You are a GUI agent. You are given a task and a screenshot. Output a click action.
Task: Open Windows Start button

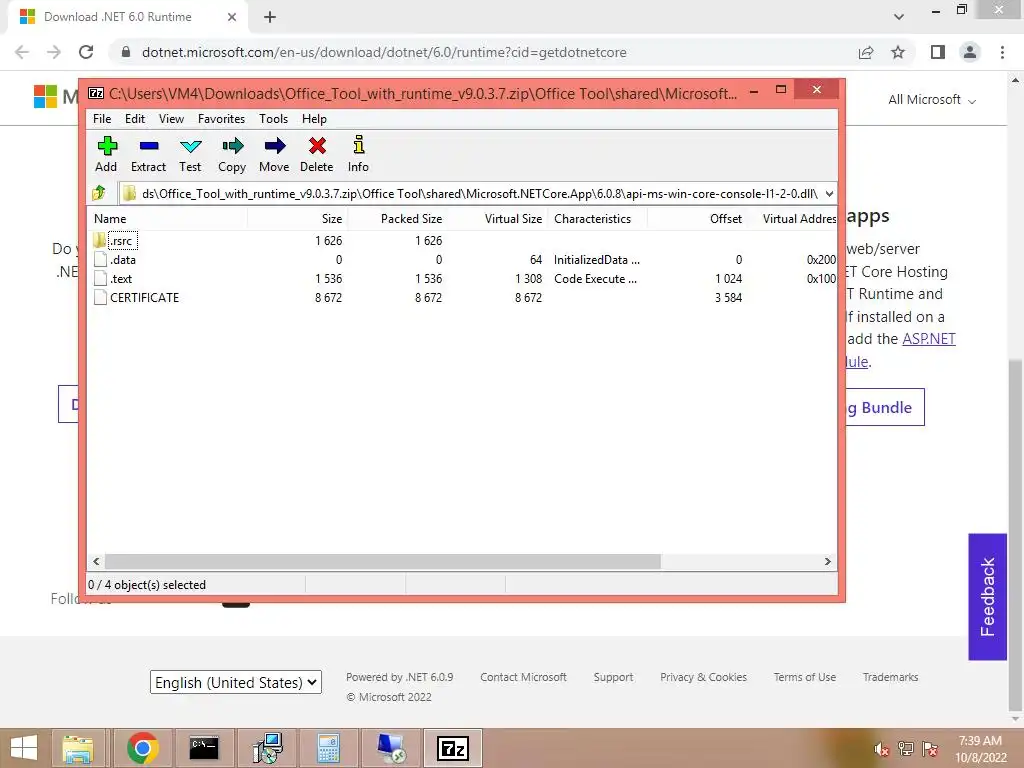pyautogui.click(x=24, y=748)
